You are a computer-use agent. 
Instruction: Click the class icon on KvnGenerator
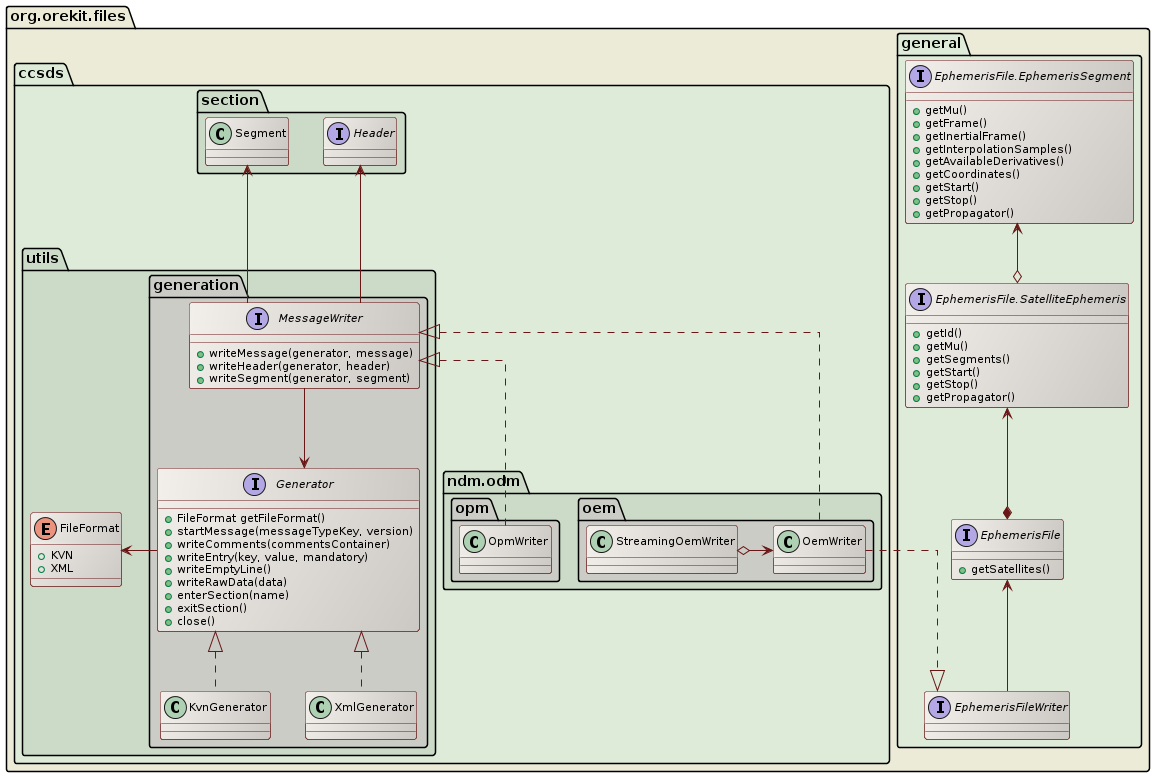[x=176, y=707]
